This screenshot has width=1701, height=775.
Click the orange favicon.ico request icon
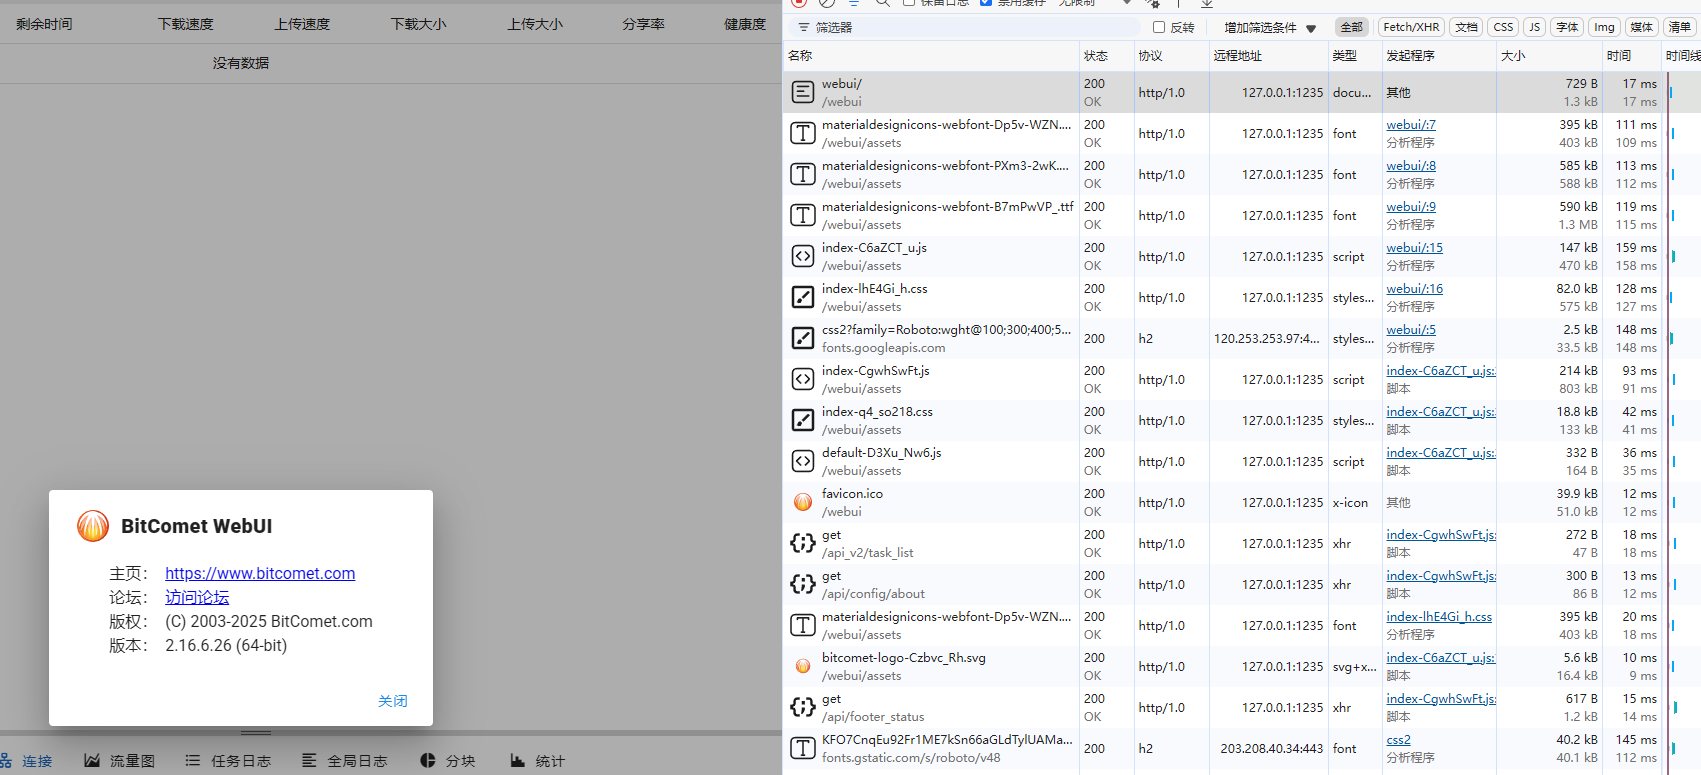coord(802,502)
